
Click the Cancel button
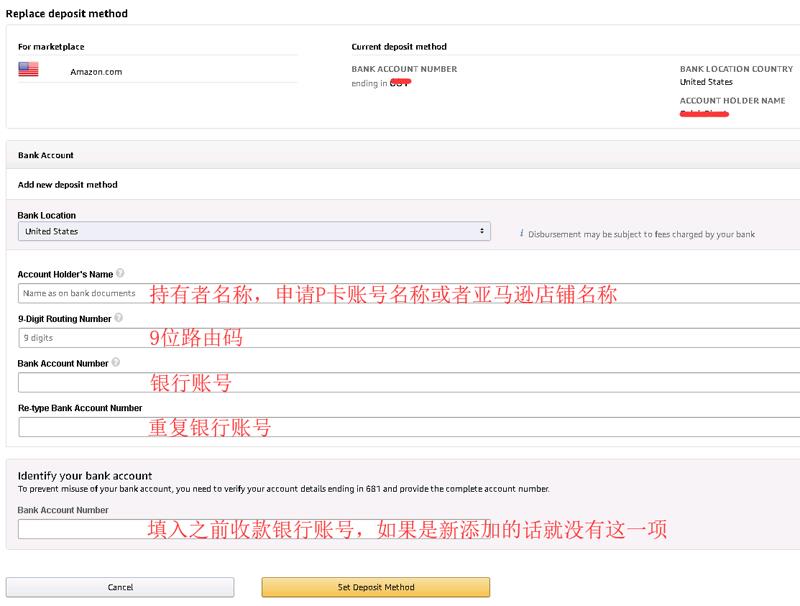(x=120, y=587)
